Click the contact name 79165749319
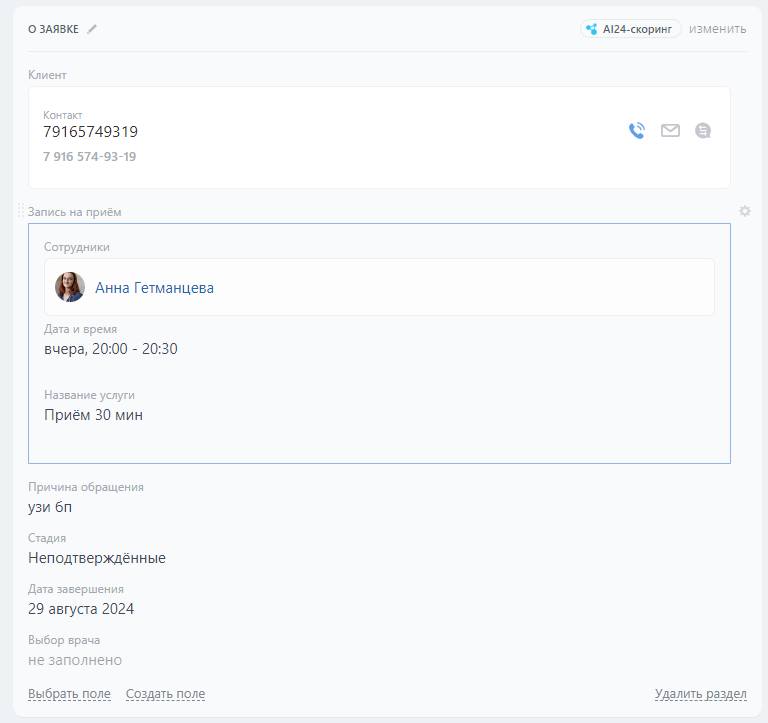This screenshot has width=768, height=723. coord(90,132)
